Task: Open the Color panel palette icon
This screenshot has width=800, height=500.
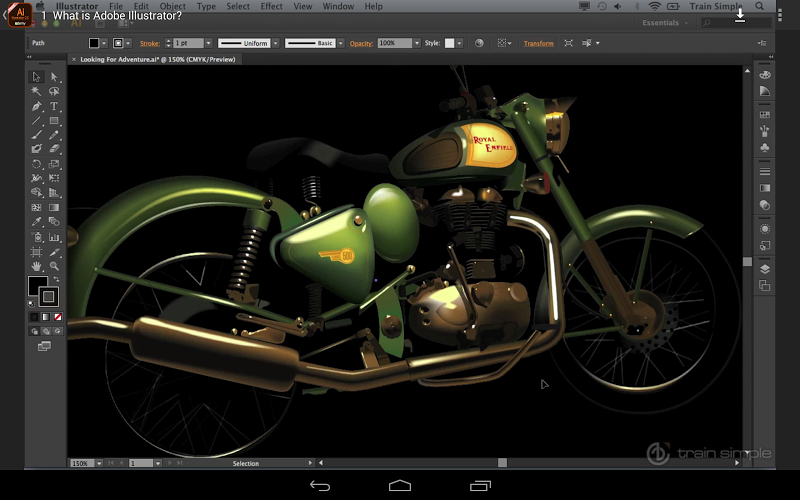Action: pos(765,75)
